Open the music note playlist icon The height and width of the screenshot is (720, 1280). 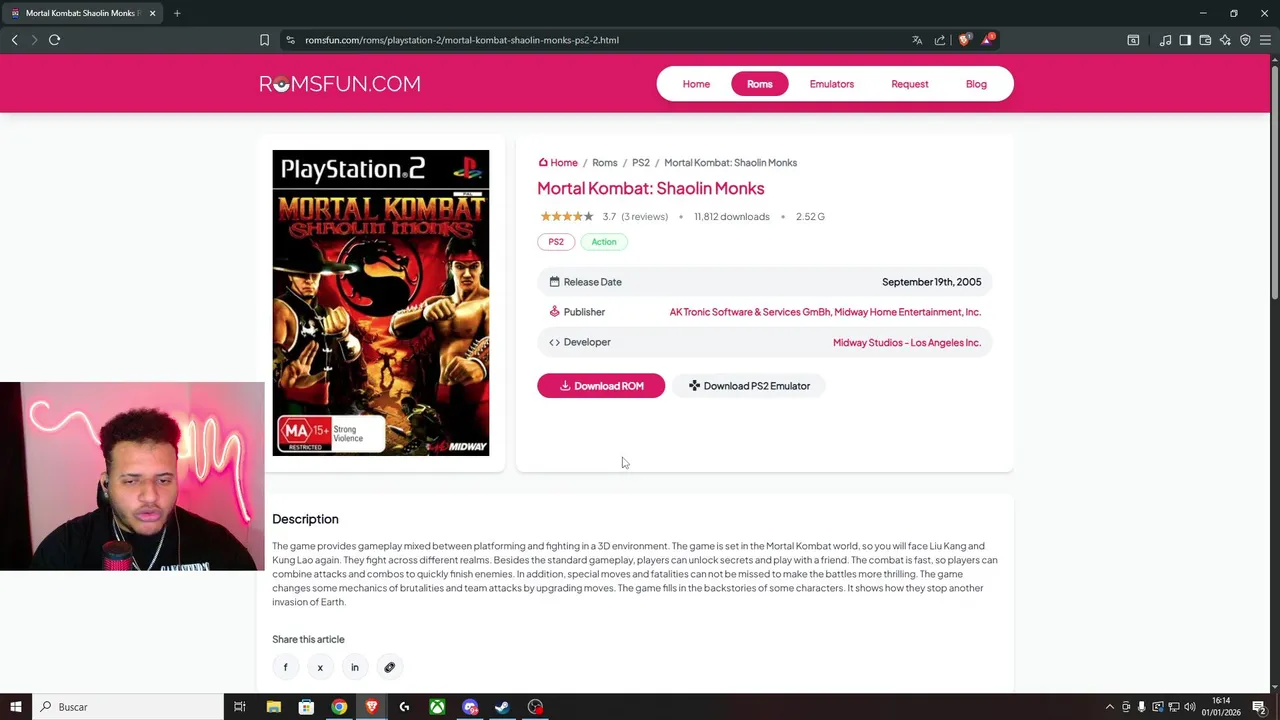[1165, 40]
